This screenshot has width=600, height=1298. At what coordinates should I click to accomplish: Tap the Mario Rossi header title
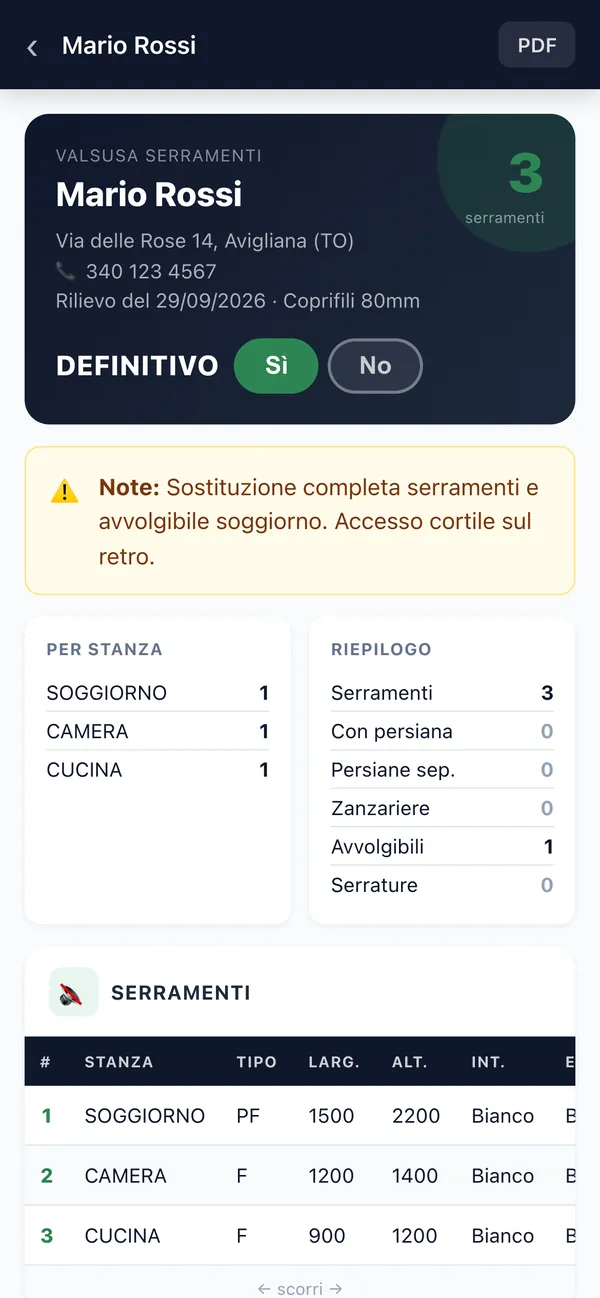(x=129, y=45)
